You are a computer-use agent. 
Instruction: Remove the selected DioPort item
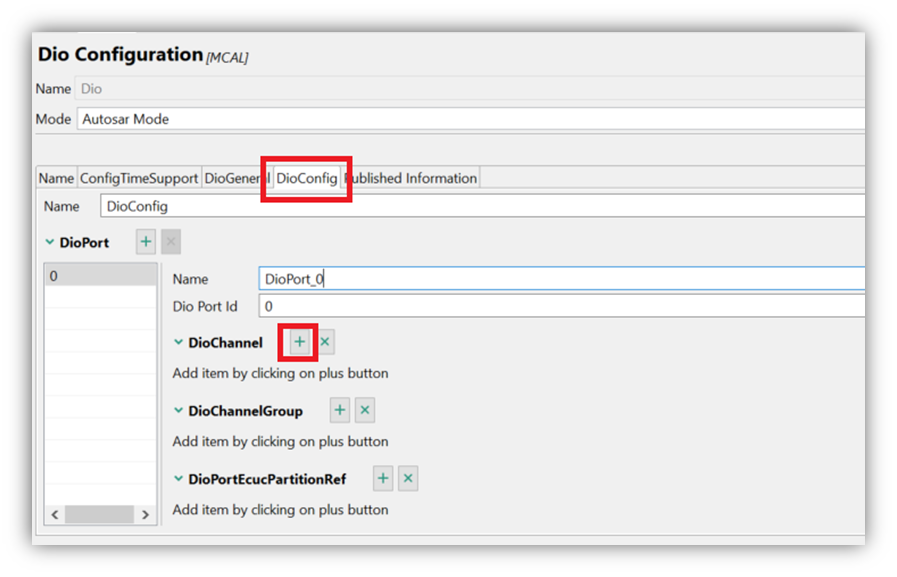pos(171,242)
